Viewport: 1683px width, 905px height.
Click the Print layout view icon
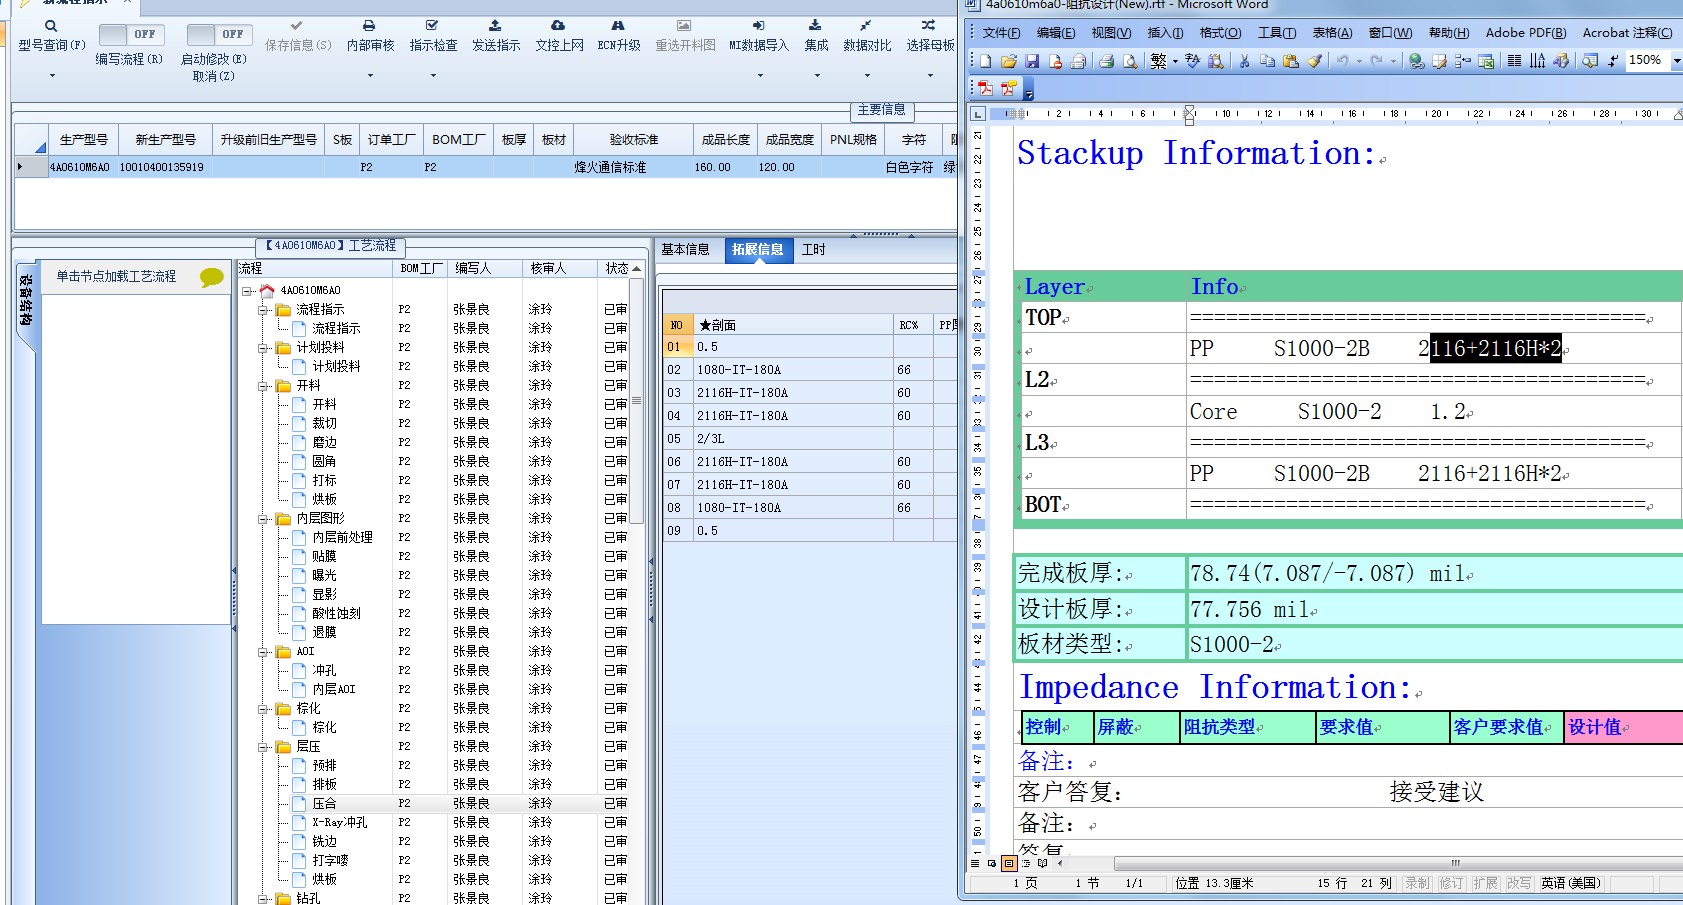coord(1009,863)
